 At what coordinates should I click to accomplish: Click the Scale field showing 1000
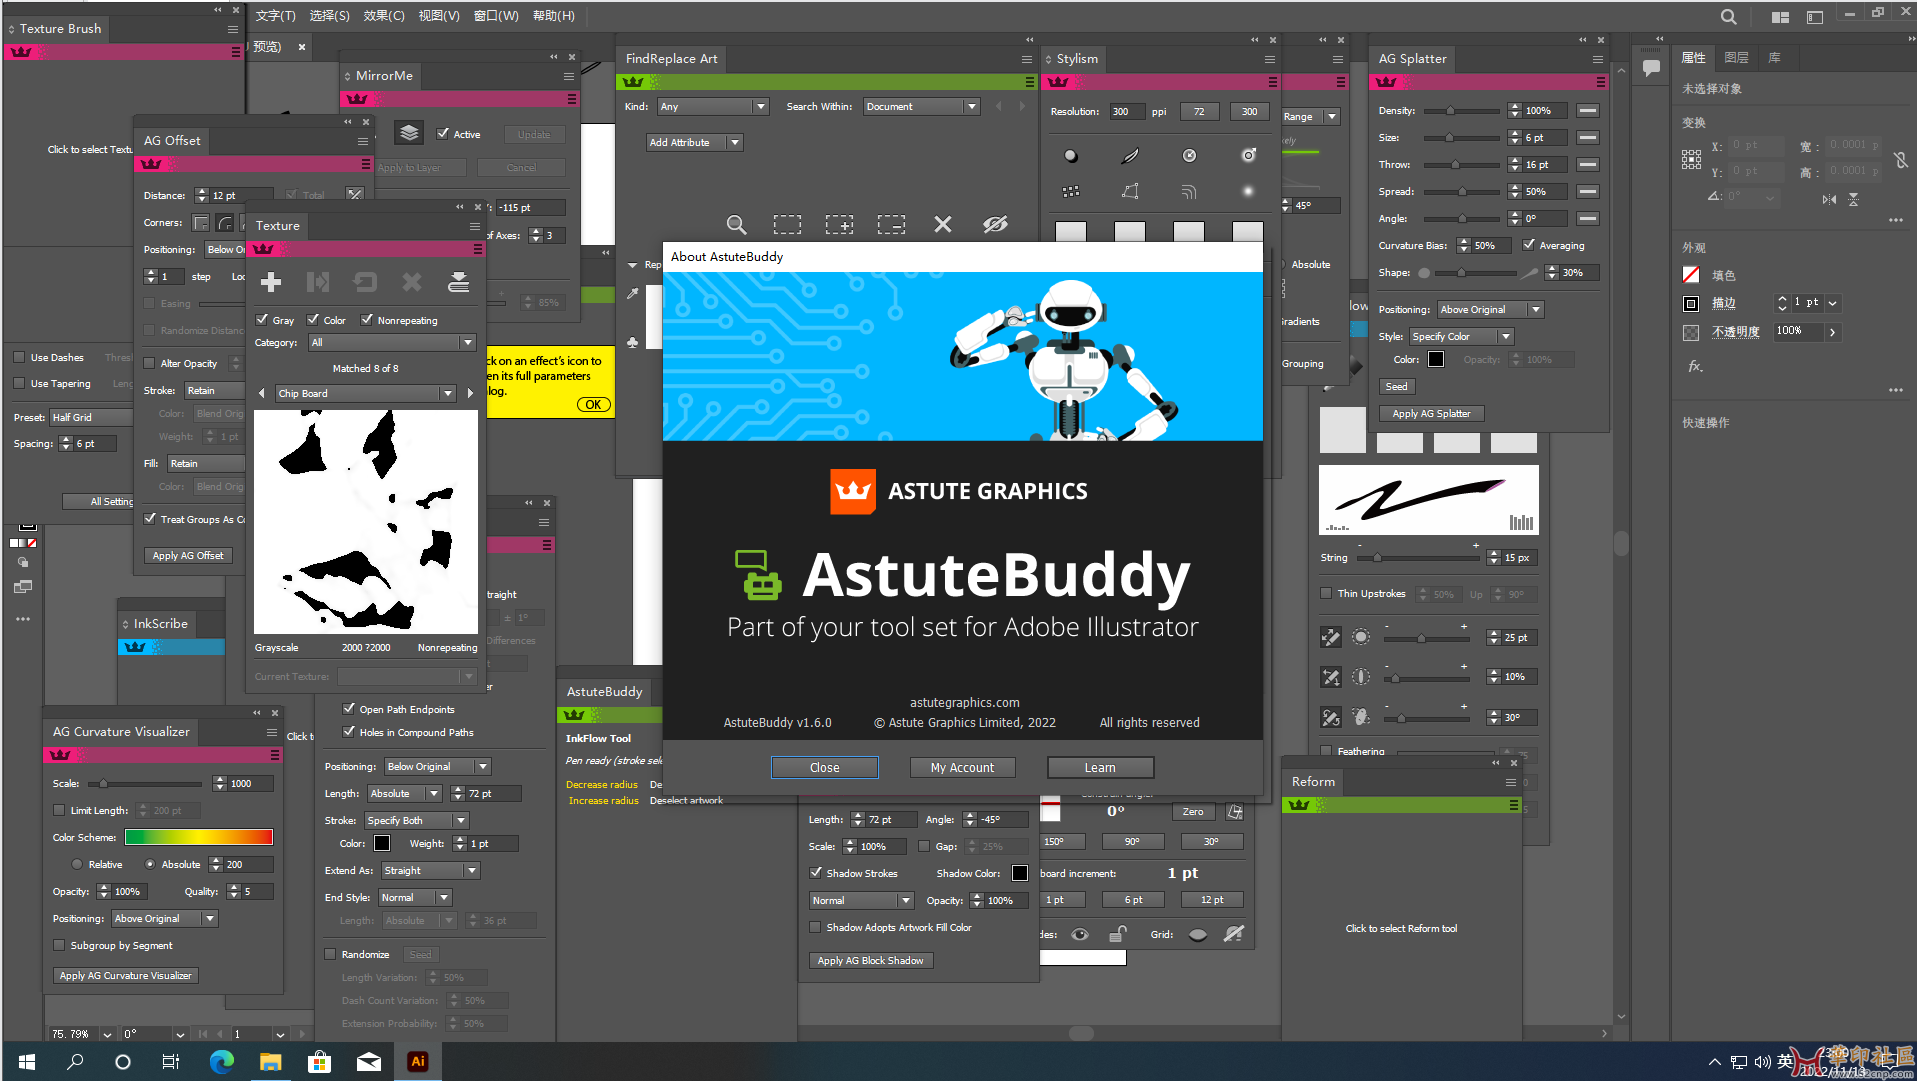point(250,783)
